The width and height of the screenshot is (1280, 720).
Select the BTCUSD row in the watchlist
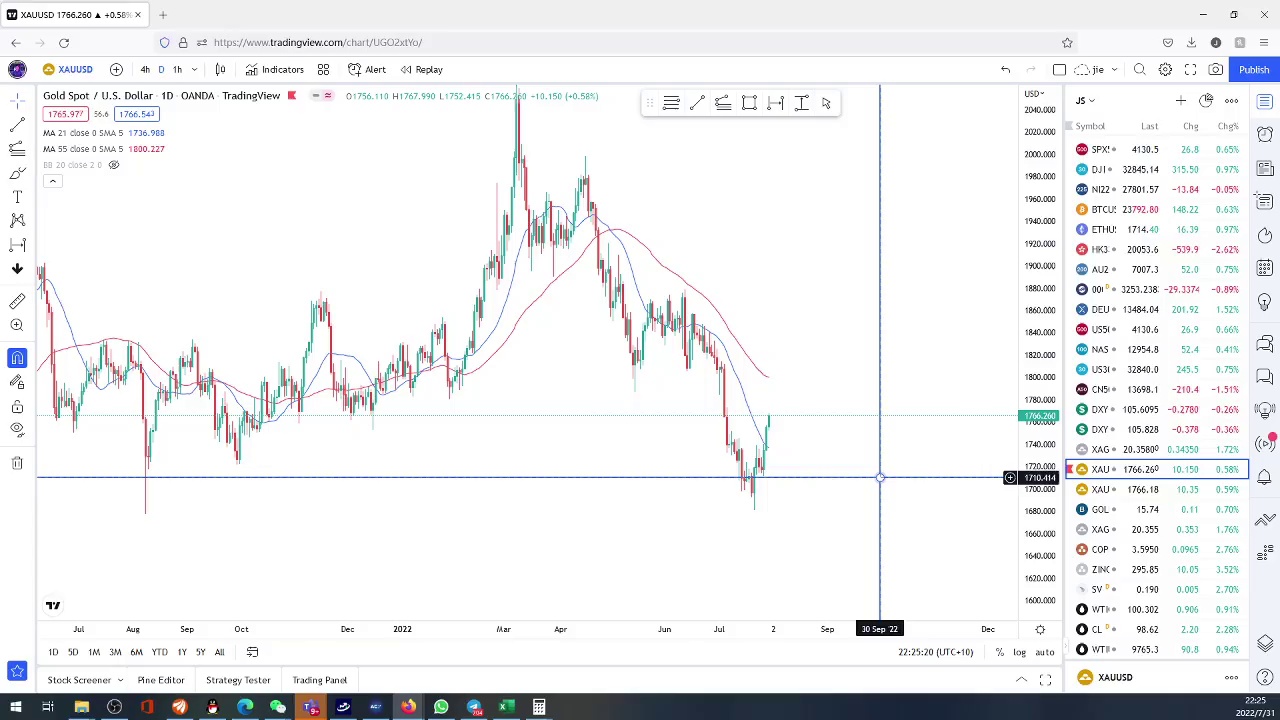[1158, 209]
